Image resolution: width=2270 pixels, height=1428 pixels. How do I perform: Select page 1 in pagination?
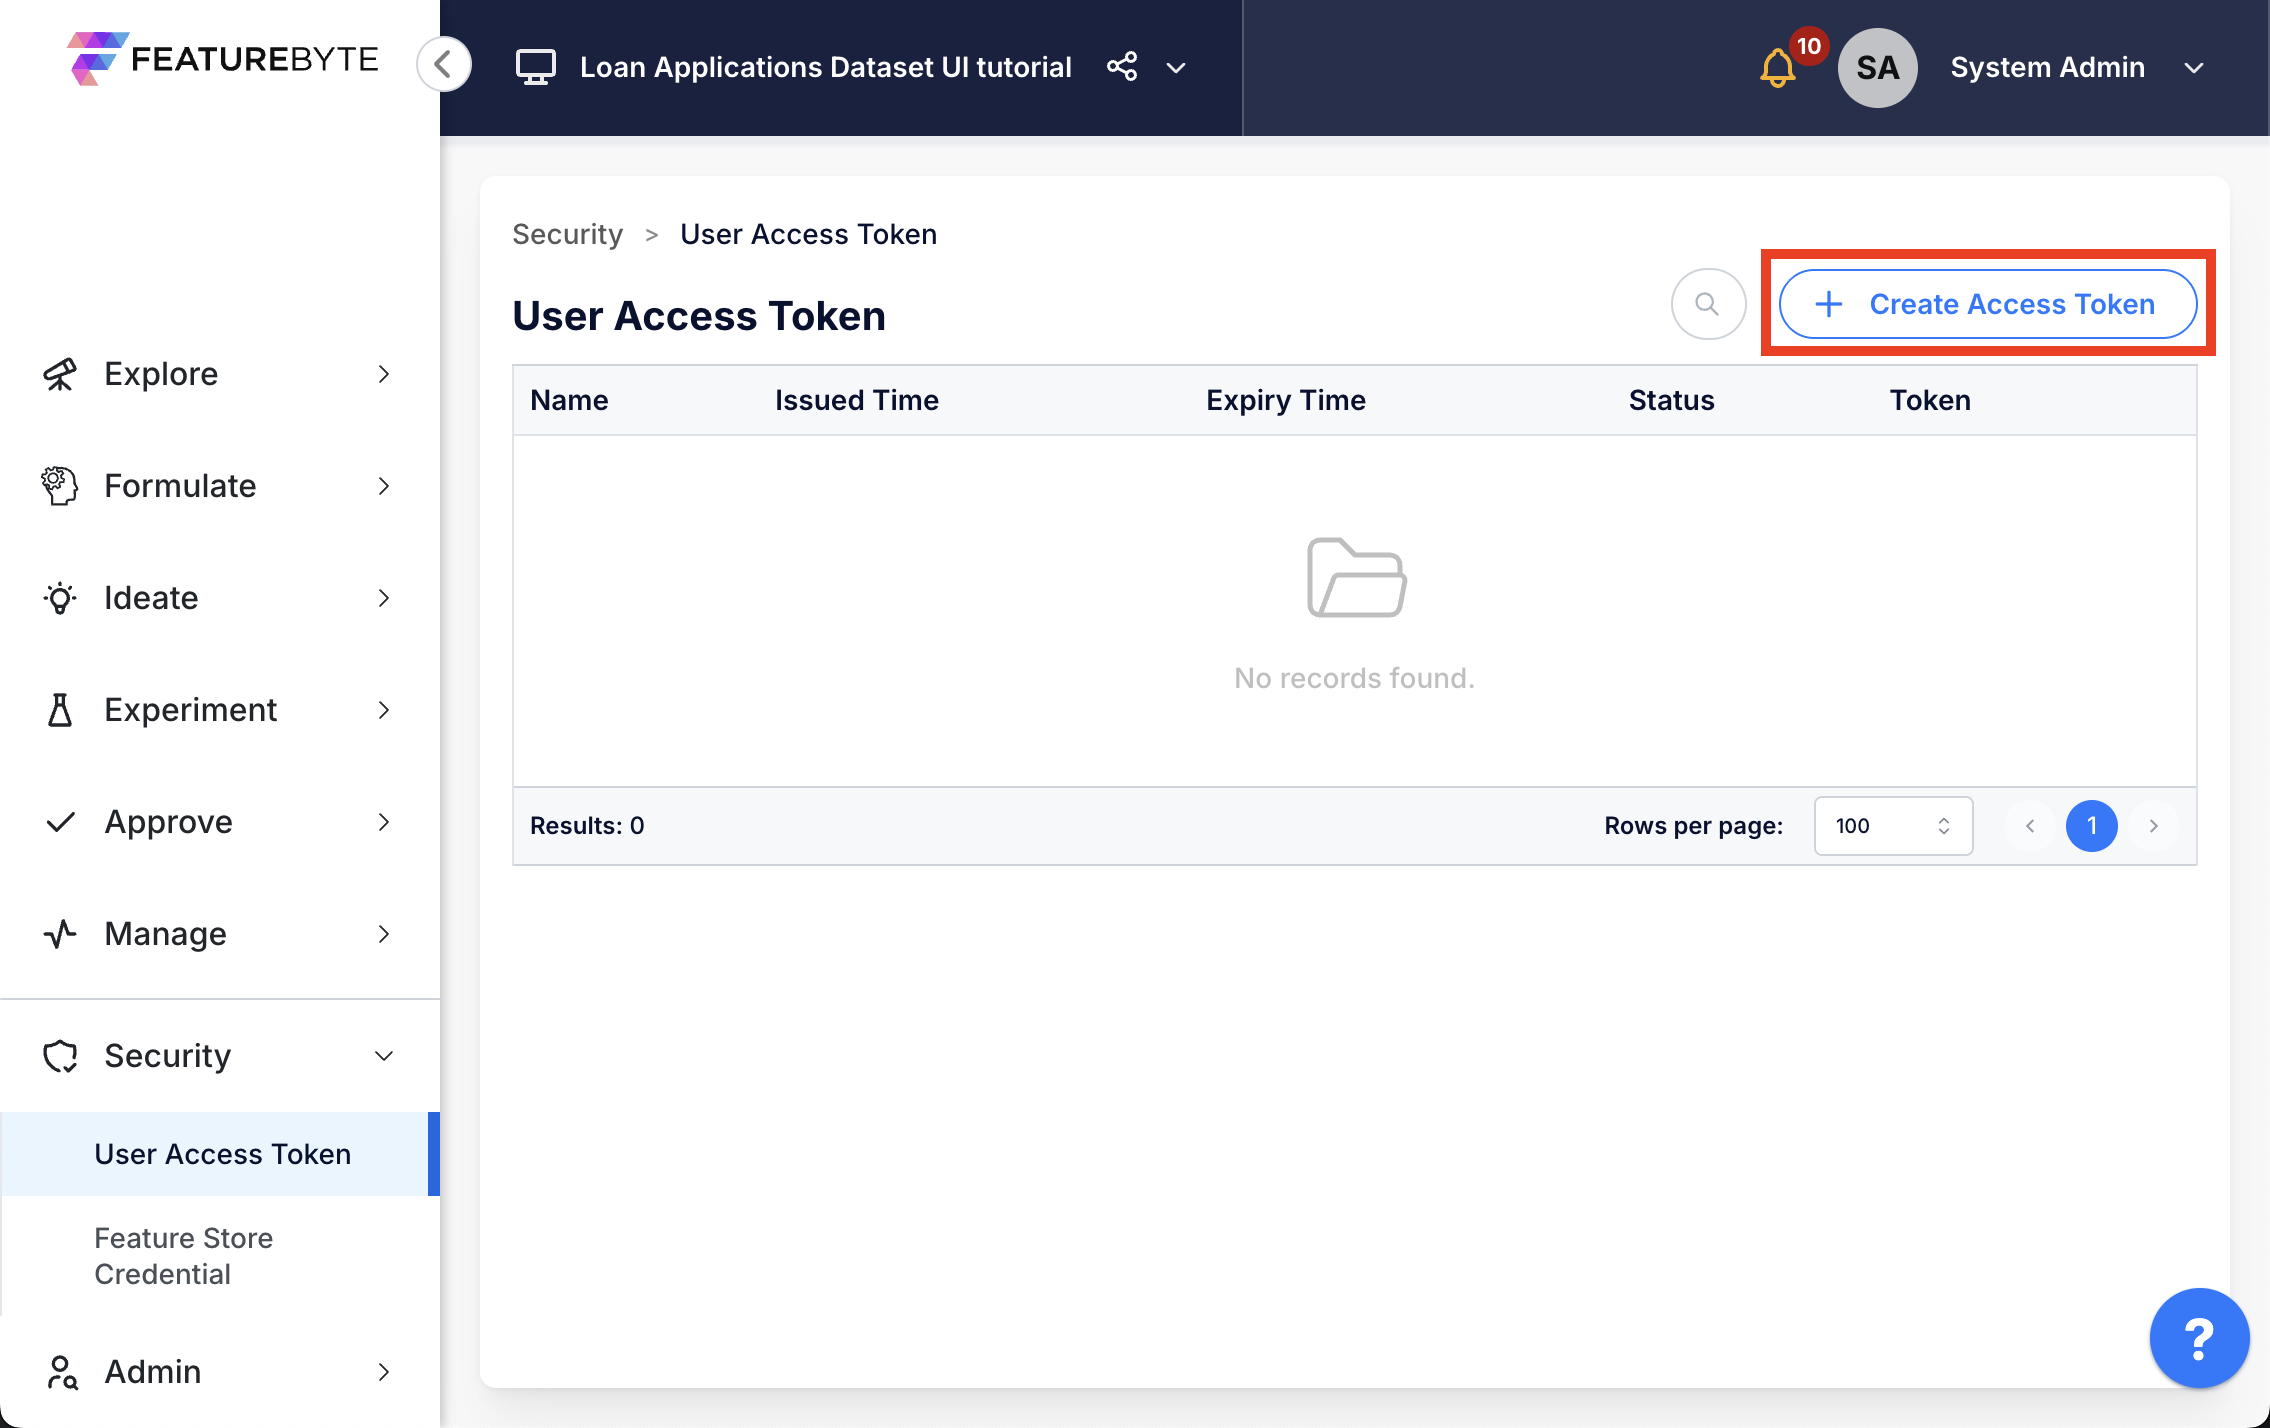click(x=2092, y=826)
